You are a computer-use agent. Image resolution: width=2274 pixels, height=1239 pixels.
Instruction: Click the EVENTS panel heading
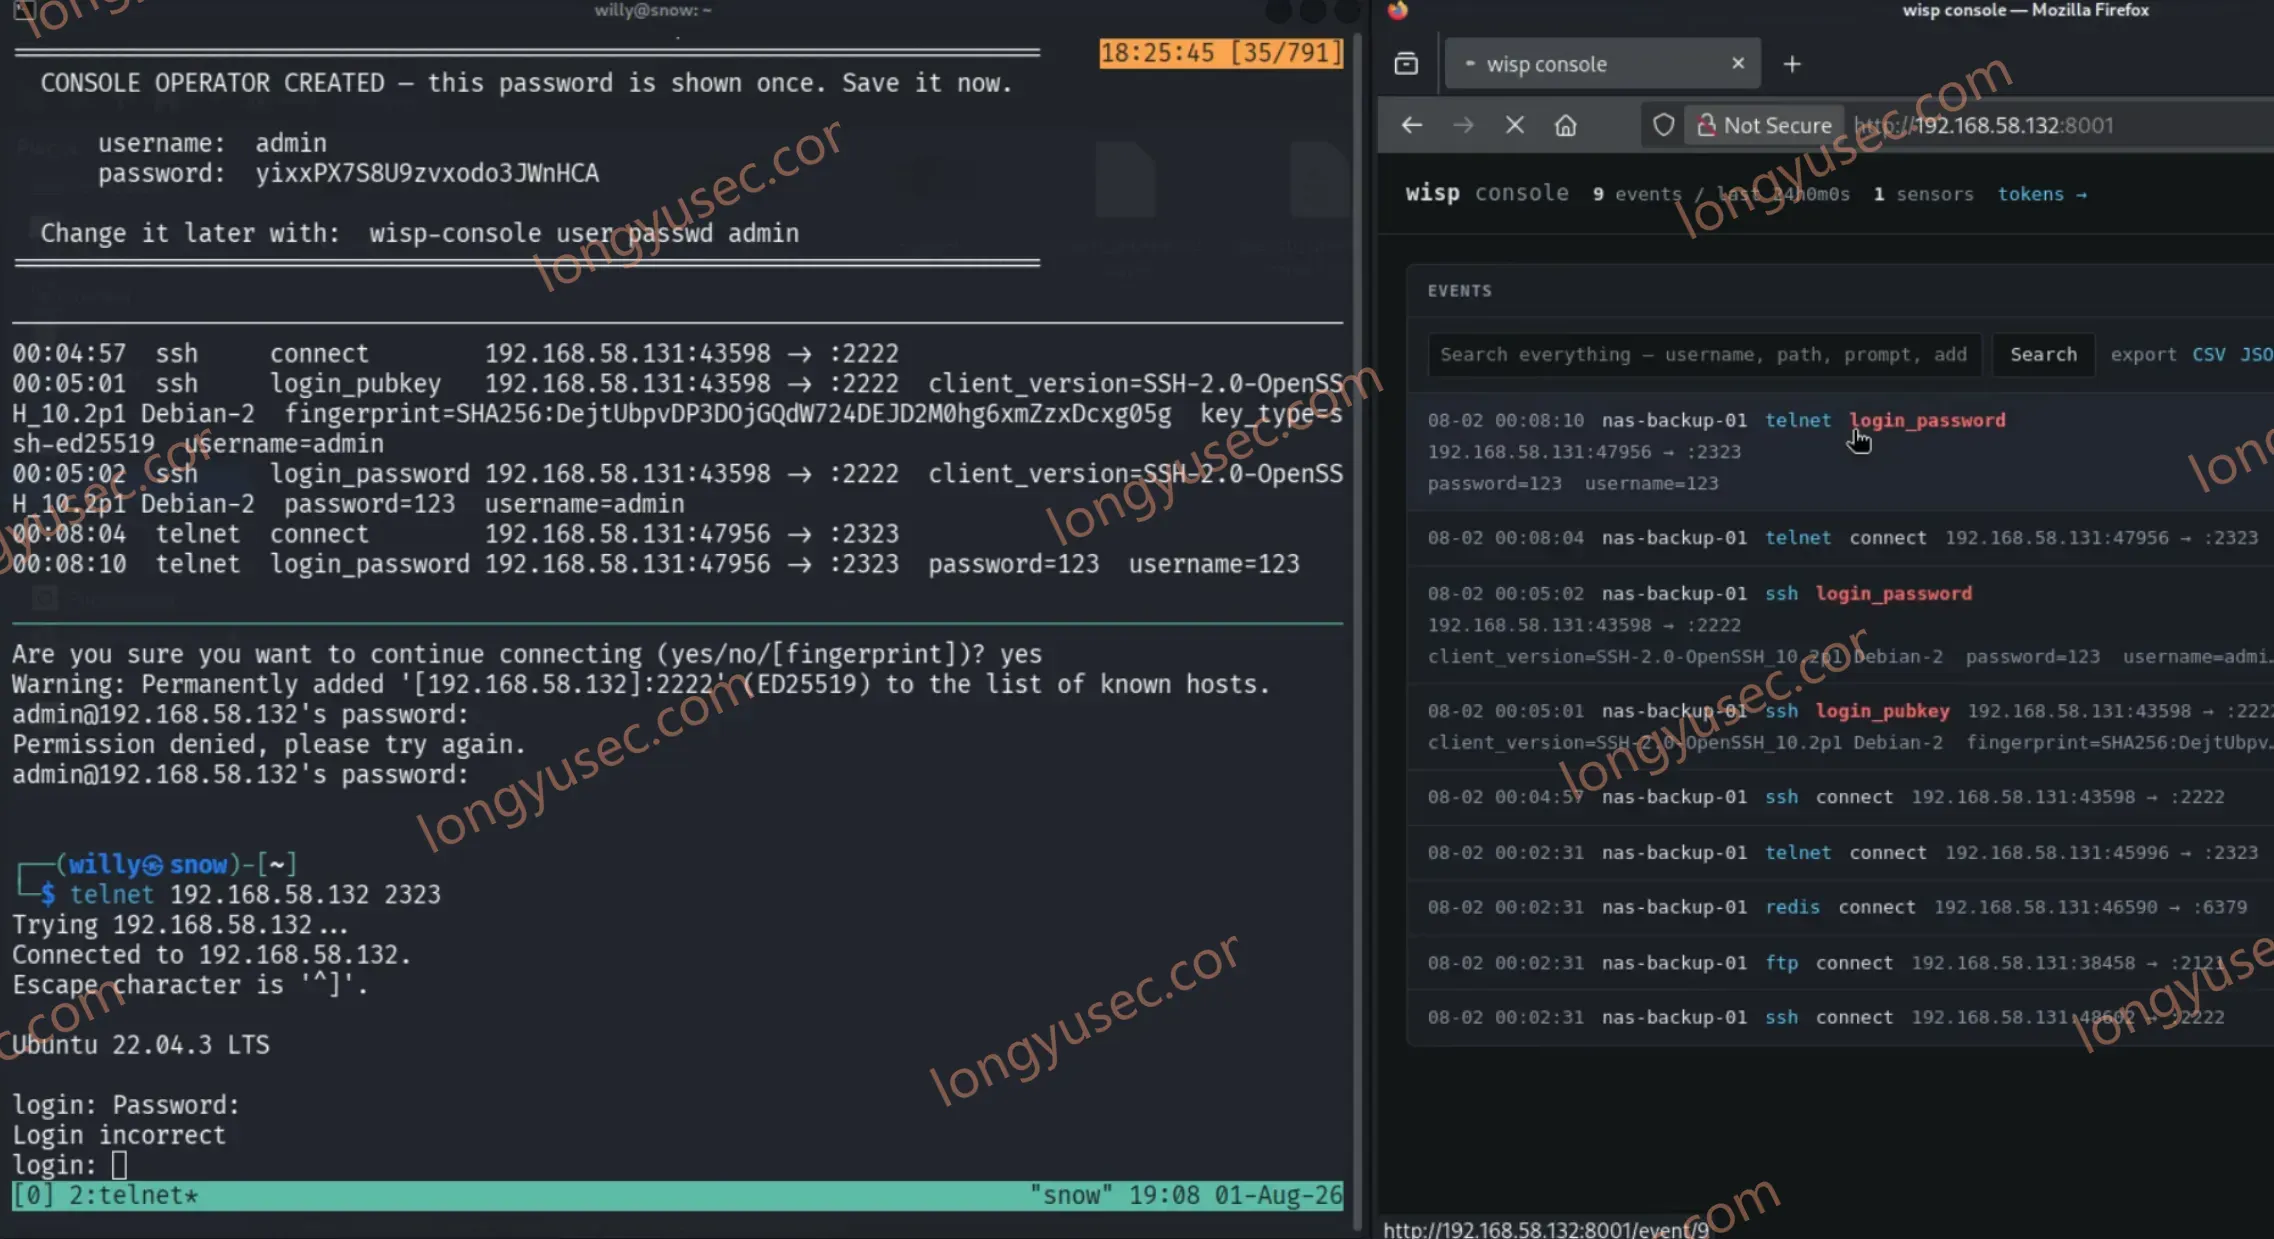1459,291
